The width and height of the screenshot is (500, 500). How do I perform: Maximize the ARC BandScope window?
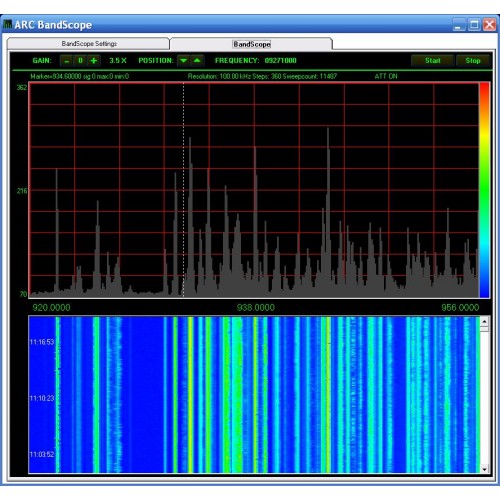point(474,25)
